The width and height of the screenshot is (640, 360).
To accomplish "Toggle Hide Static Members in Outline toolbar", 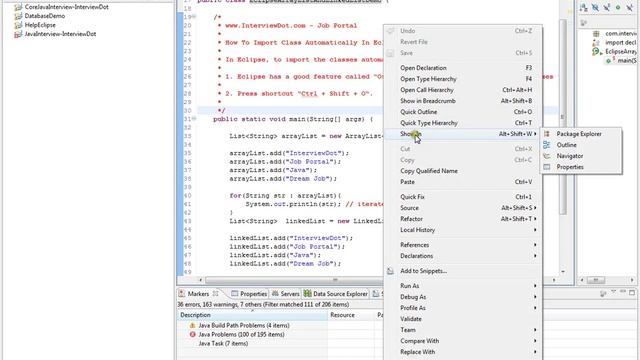I will pos(607,8).
